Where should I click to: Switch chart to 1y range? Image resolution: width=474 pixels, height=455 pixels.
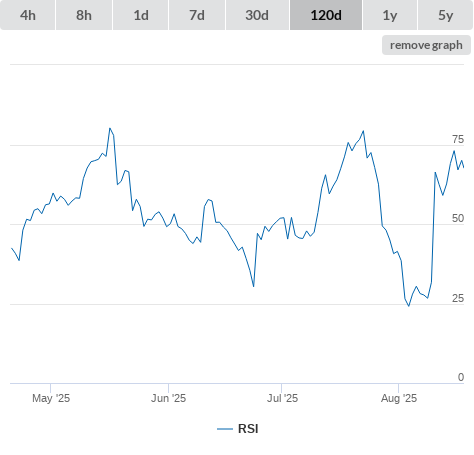click(390, 15)
